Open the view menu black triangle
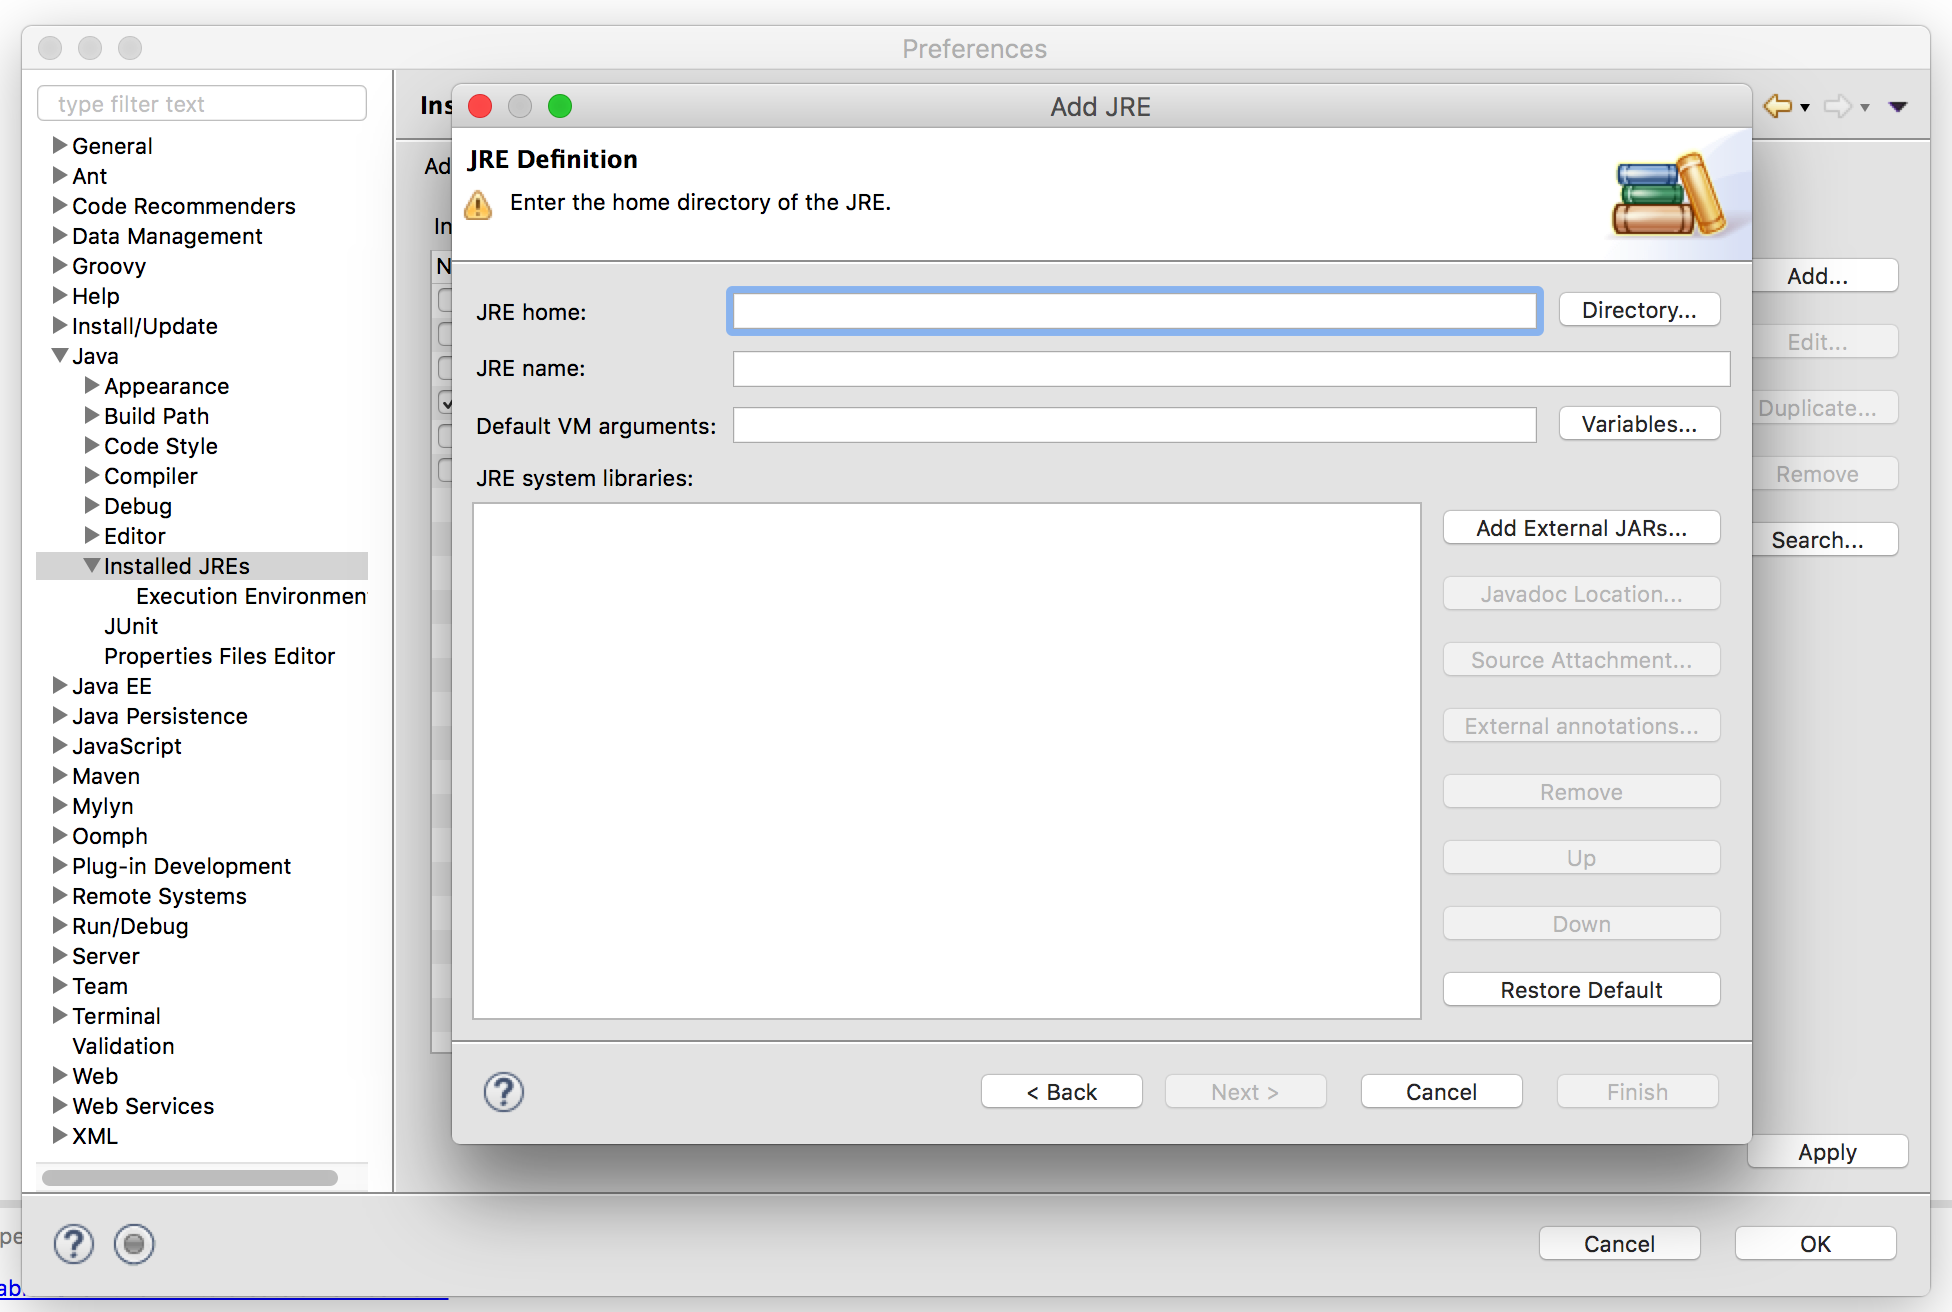Viewport: 1952px width, 1312px height. 1897,106
